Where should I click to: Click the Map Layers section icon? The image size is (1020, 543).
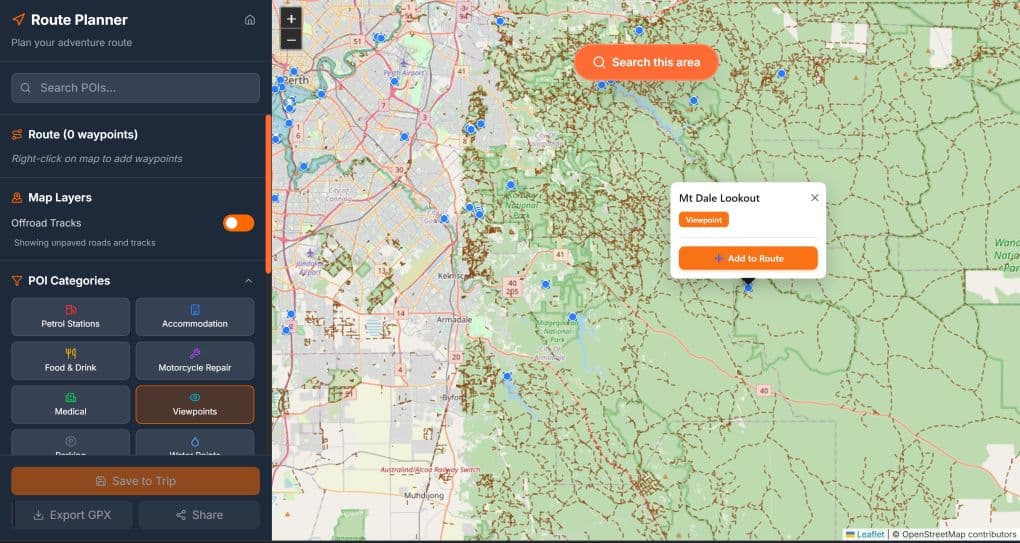pyautogui.click(x=17, y=198)
